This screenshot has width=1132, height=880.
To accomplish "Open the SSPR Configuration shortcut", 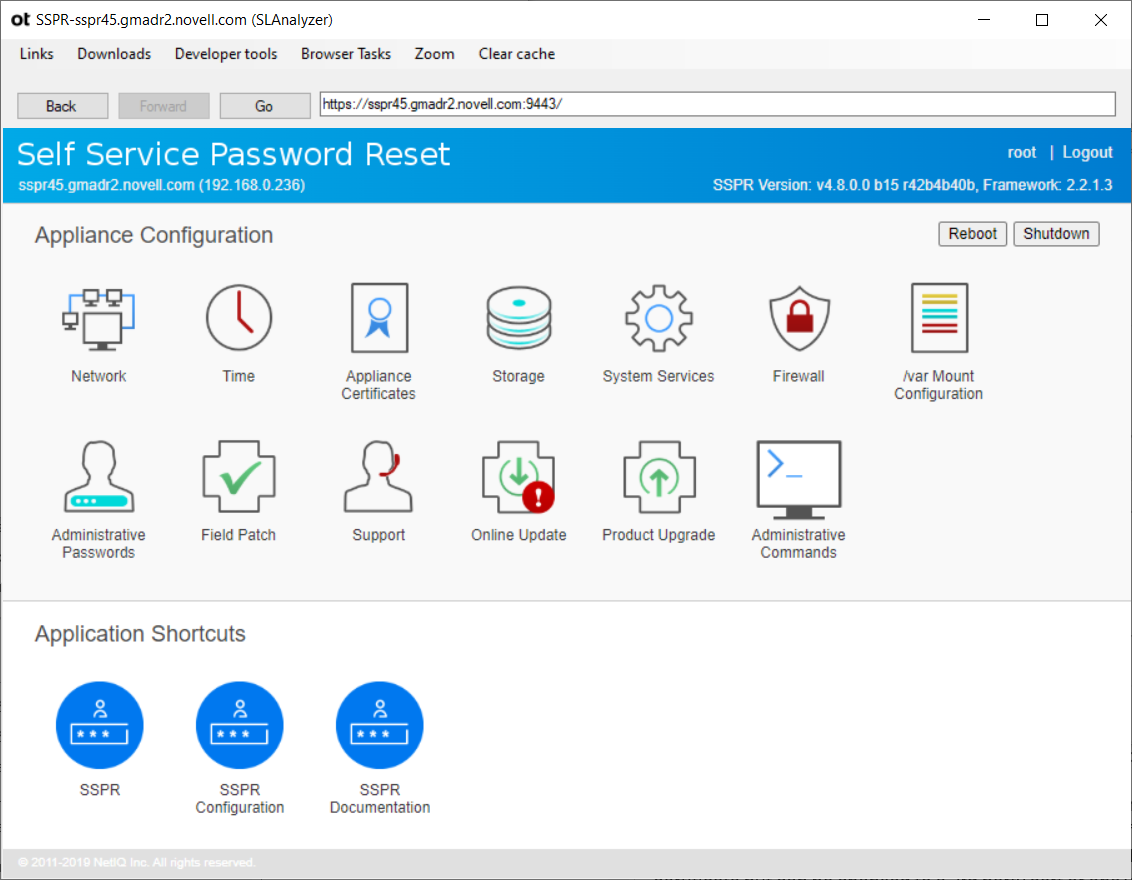I will tap(239, 725).
